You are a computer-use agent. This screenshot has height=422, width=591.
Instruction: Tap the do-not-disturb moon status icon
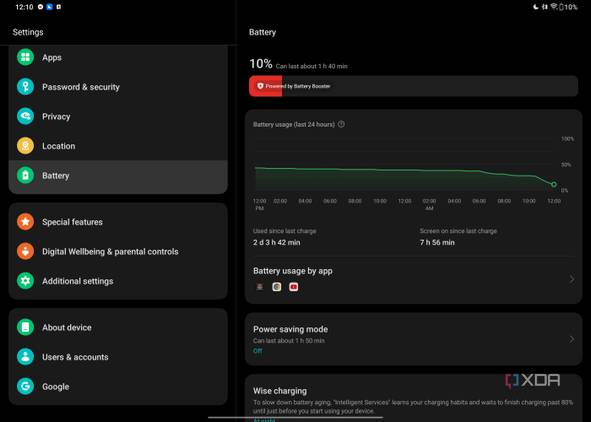536,6
